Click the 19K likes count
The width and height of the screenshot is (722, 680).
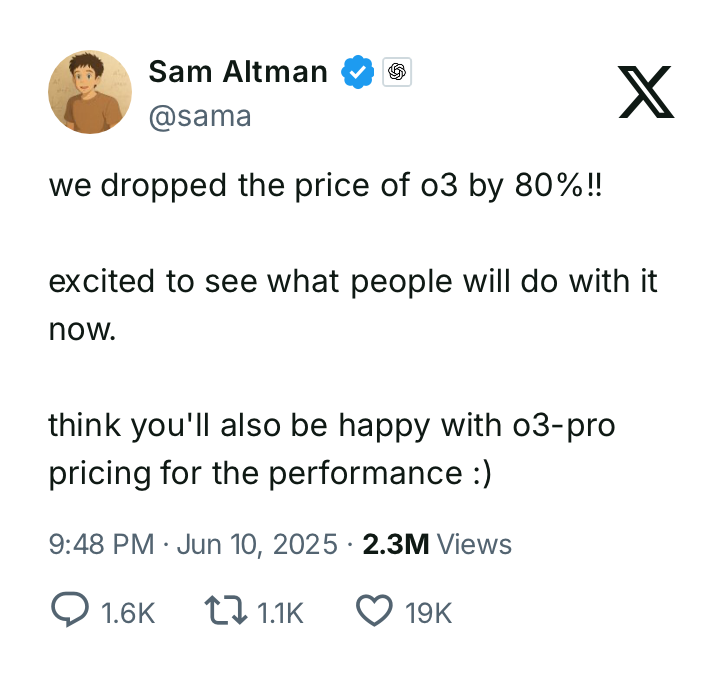coord(429,613)
